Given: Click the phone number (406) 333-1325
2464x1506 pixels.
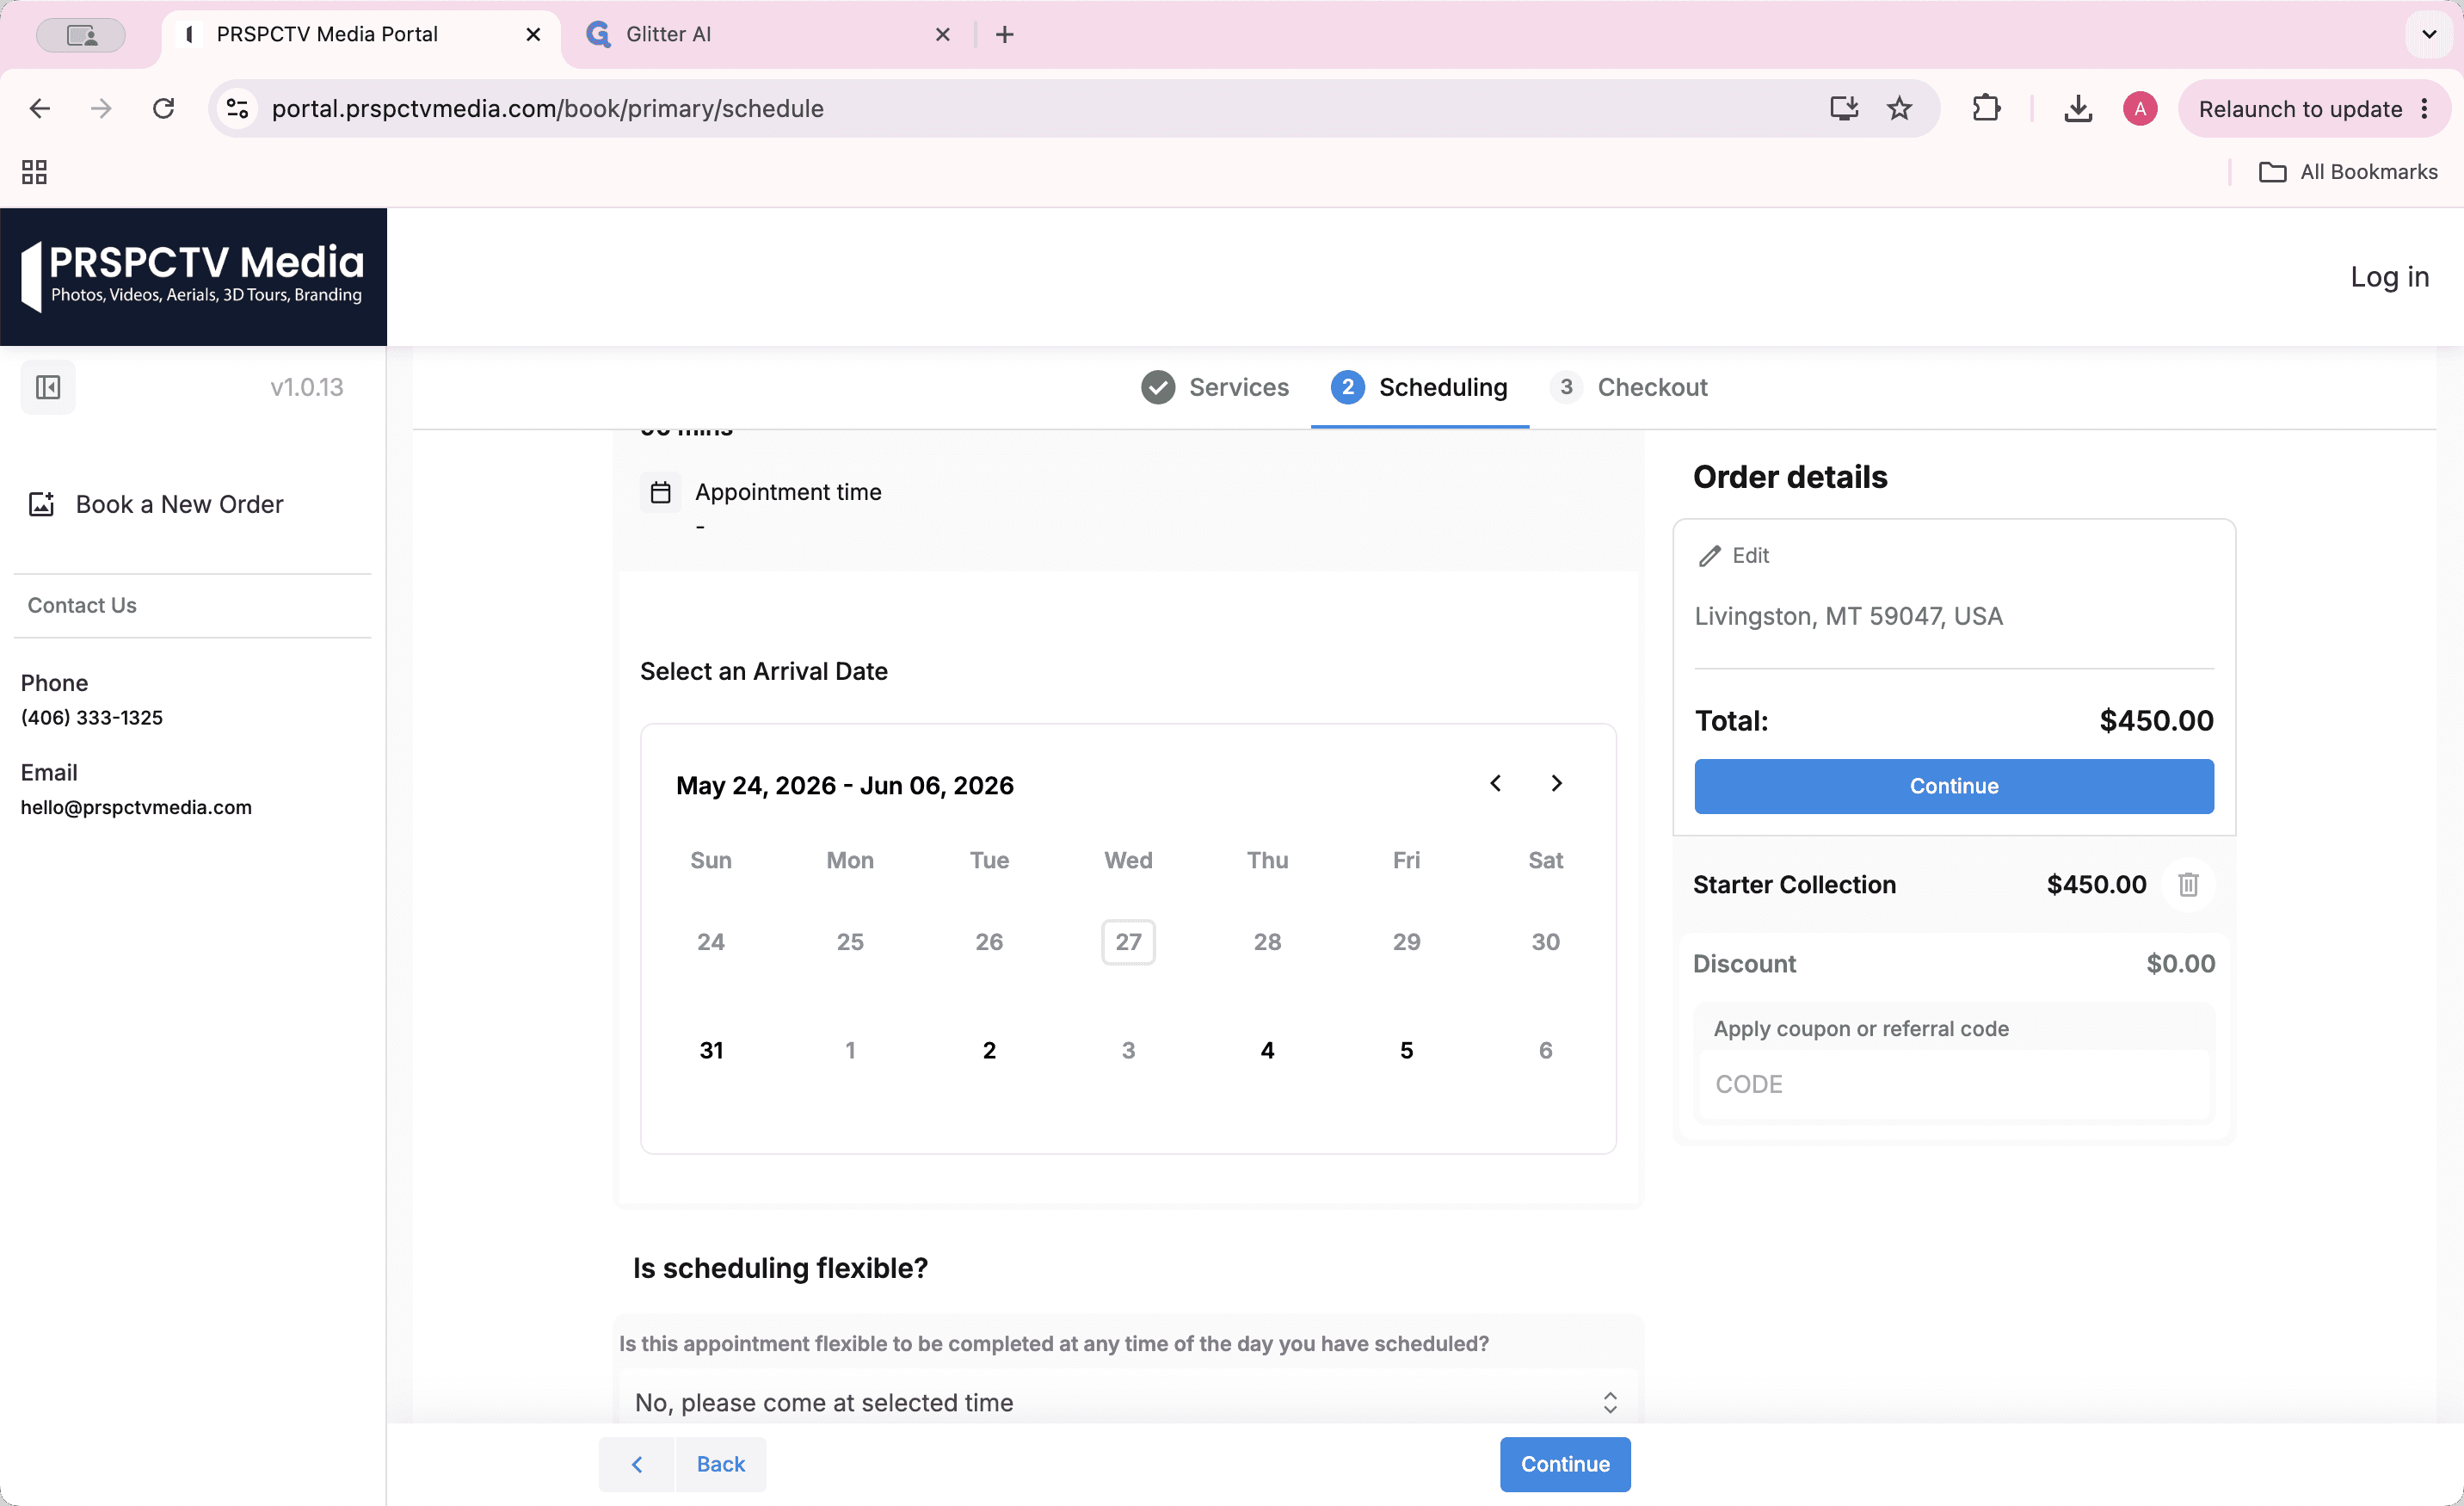Looking at the screenshot, I should pos(92,717).
